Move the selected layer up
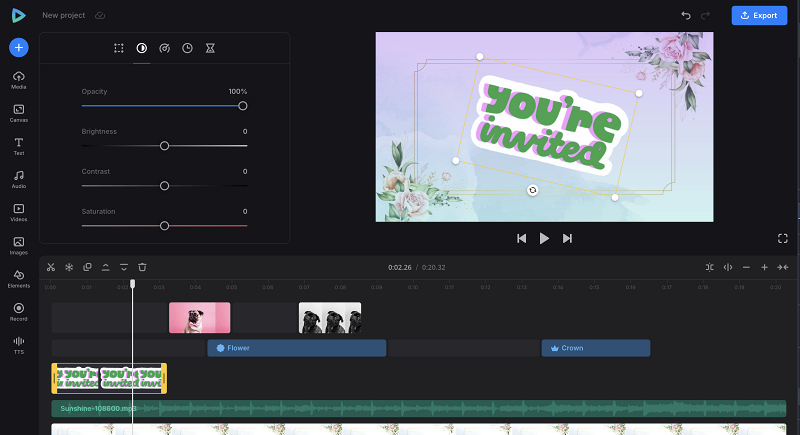 [106, 267]
